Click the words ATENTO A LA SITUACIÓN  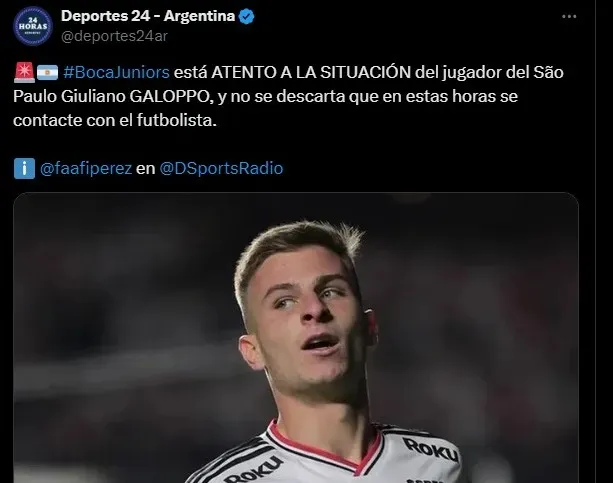click(311, 72)
